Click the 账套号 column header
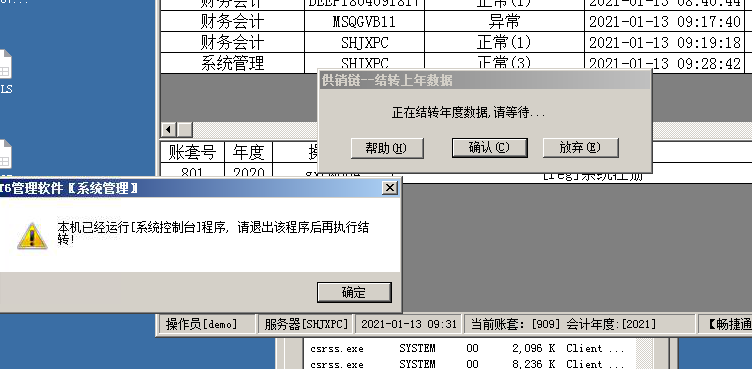Screen dimensions: 752x369 (192, 152)
